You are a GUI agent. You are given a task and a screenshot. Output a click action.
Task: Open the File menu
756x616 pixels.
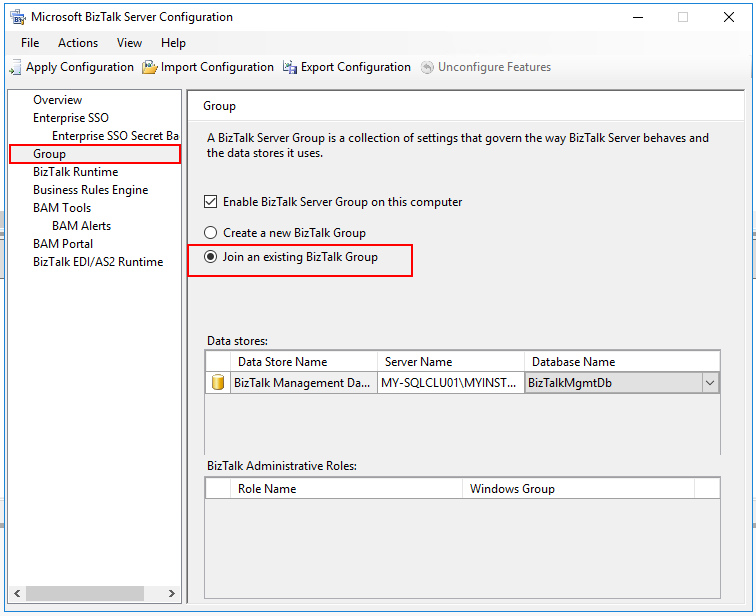(30, 43)
